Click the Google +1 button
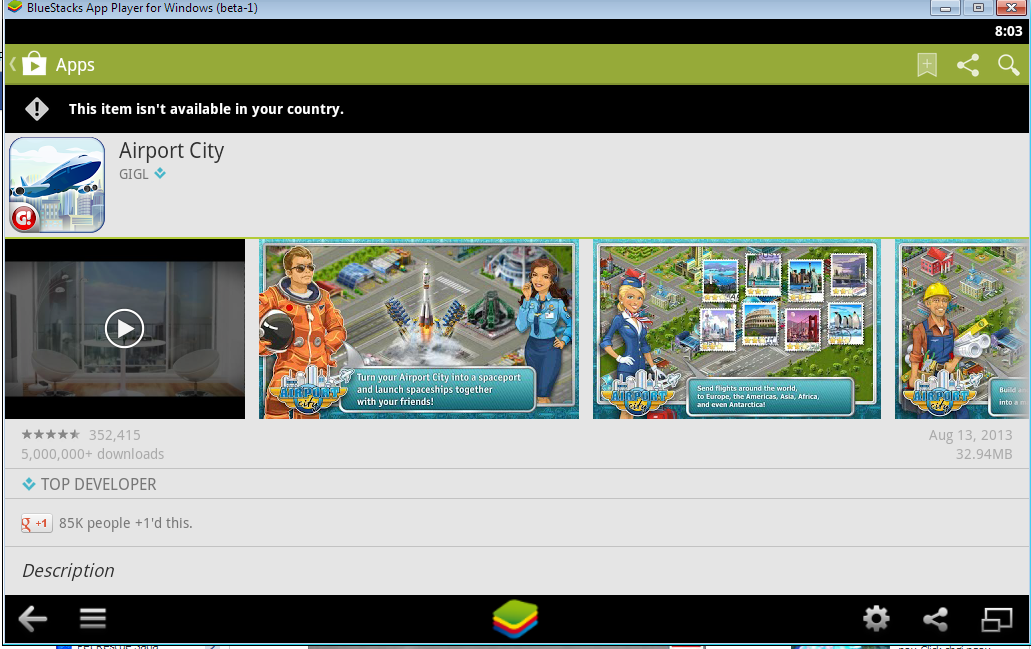The width and height of the screenshot is (1031, 649). click(x=36, y=523)
